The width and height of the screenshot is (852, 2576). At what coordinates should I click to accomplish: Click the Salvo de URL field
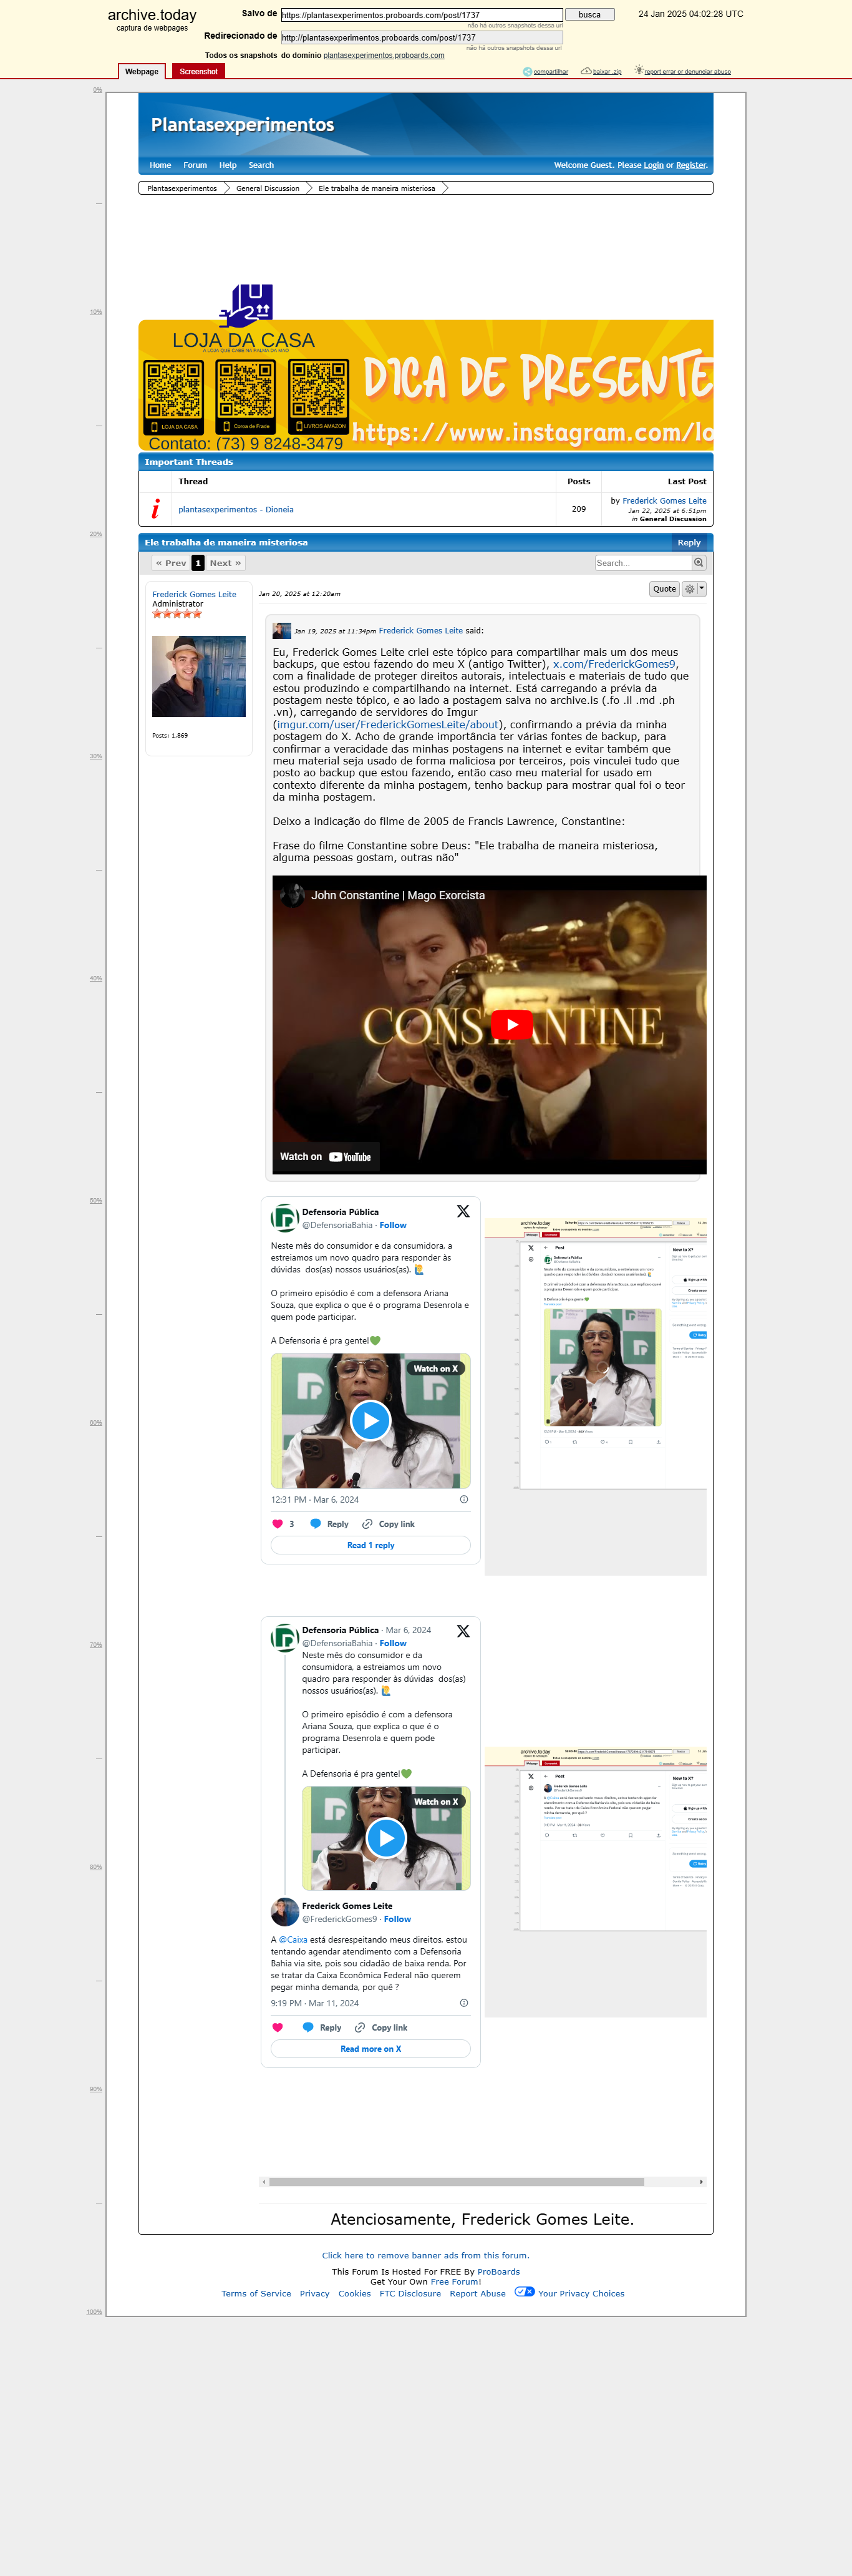coord(421,15)
